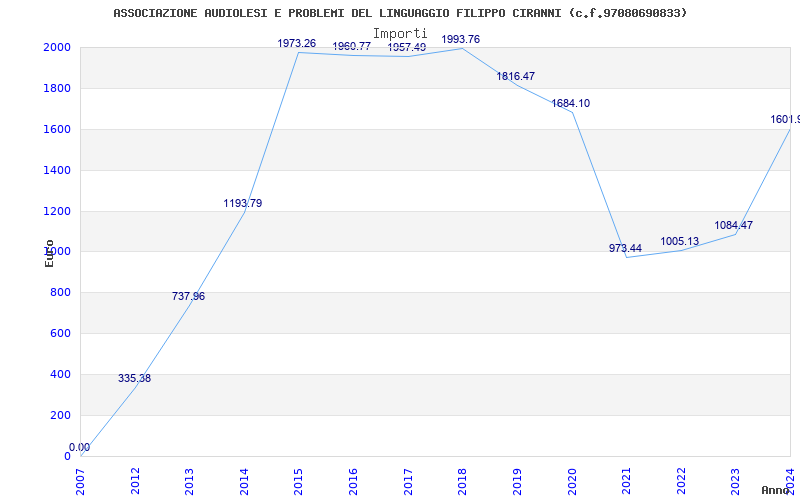The width and height of the screenshot is (800, 500).
Task: Select the 737.96 data point label
Action: point(188,296)
